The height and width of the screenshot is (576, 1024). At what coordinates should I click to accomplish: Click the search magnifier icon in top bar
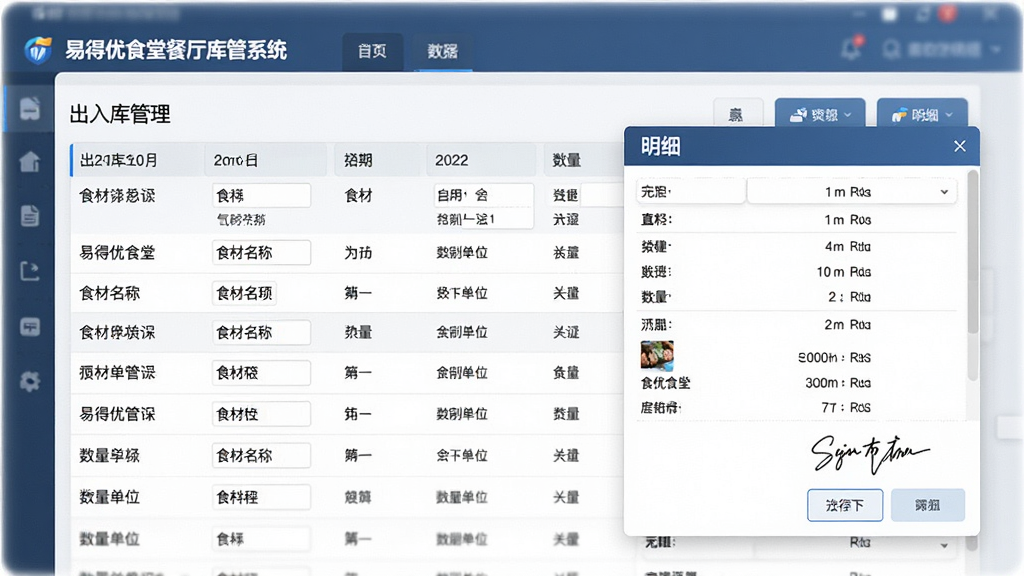pos(891,49)
